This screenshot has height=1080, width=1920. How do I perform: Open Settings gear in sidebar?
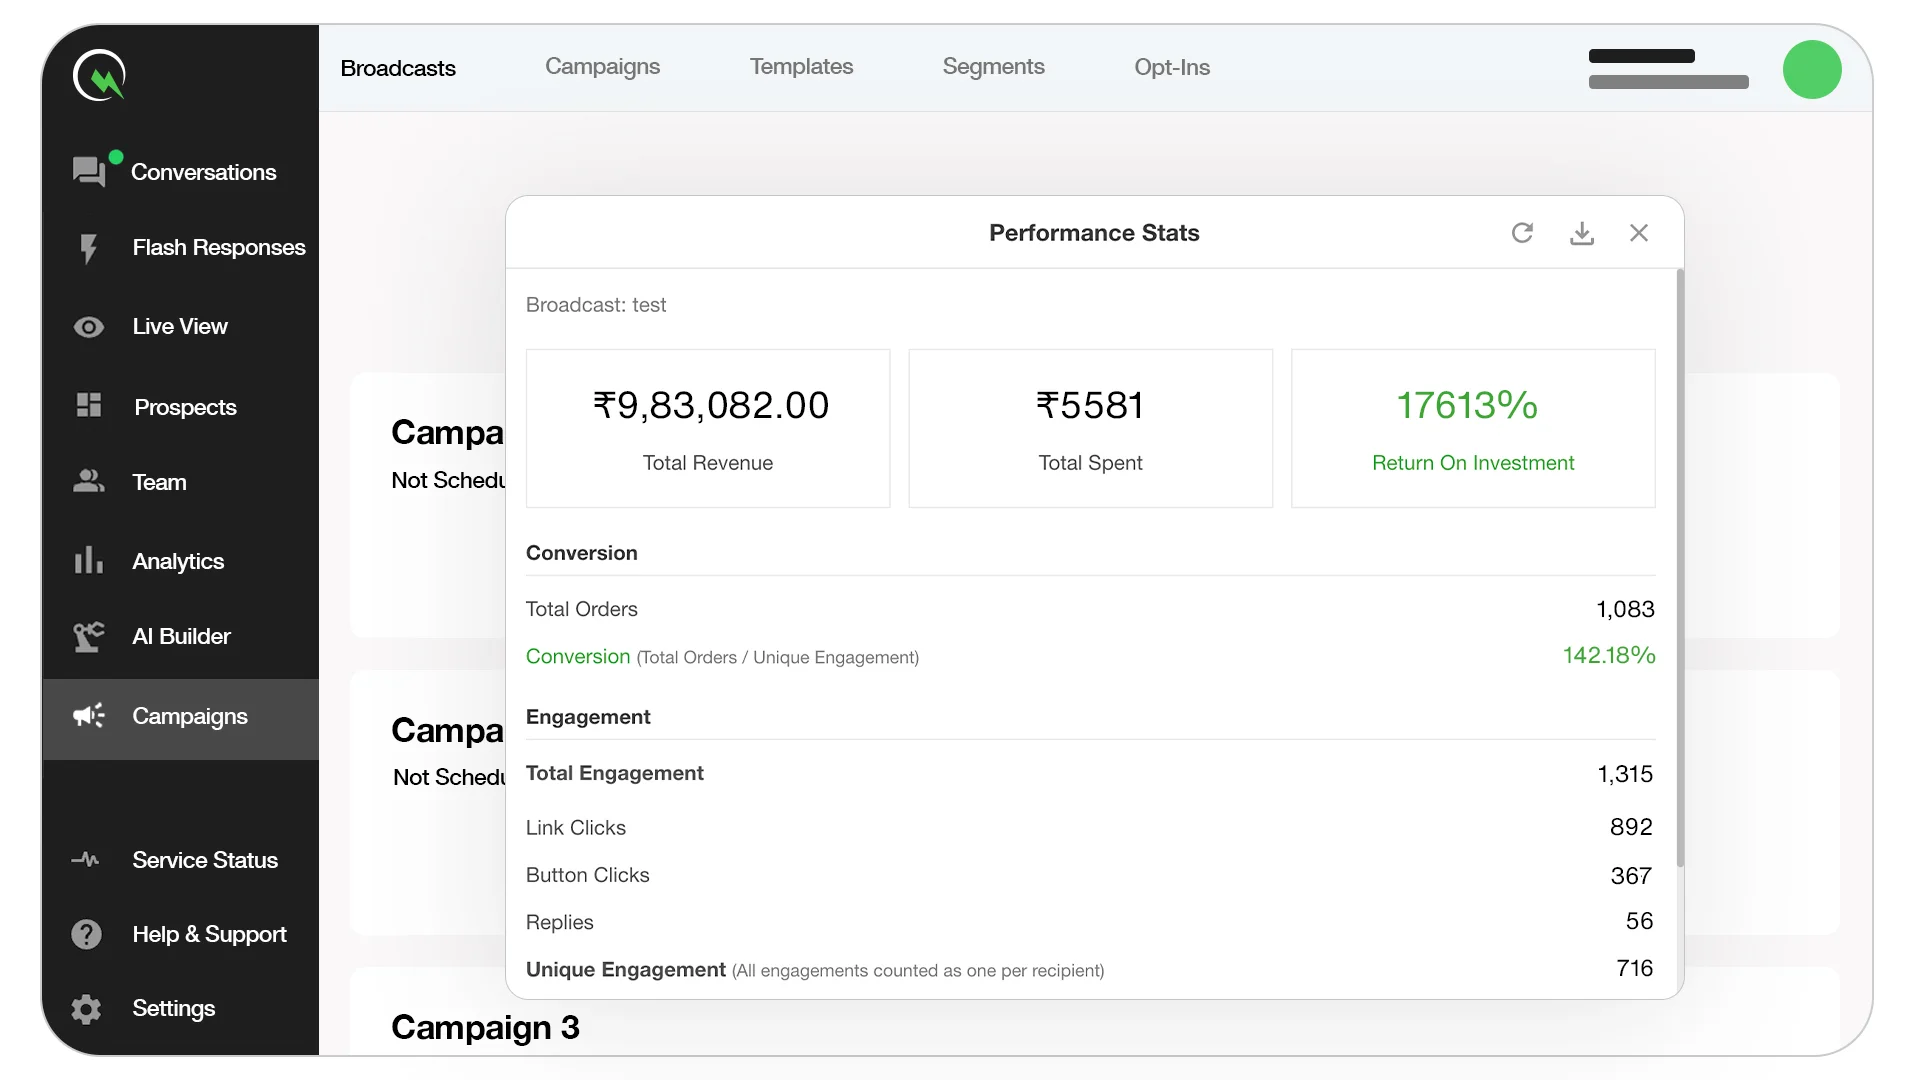click(87, 1008)
